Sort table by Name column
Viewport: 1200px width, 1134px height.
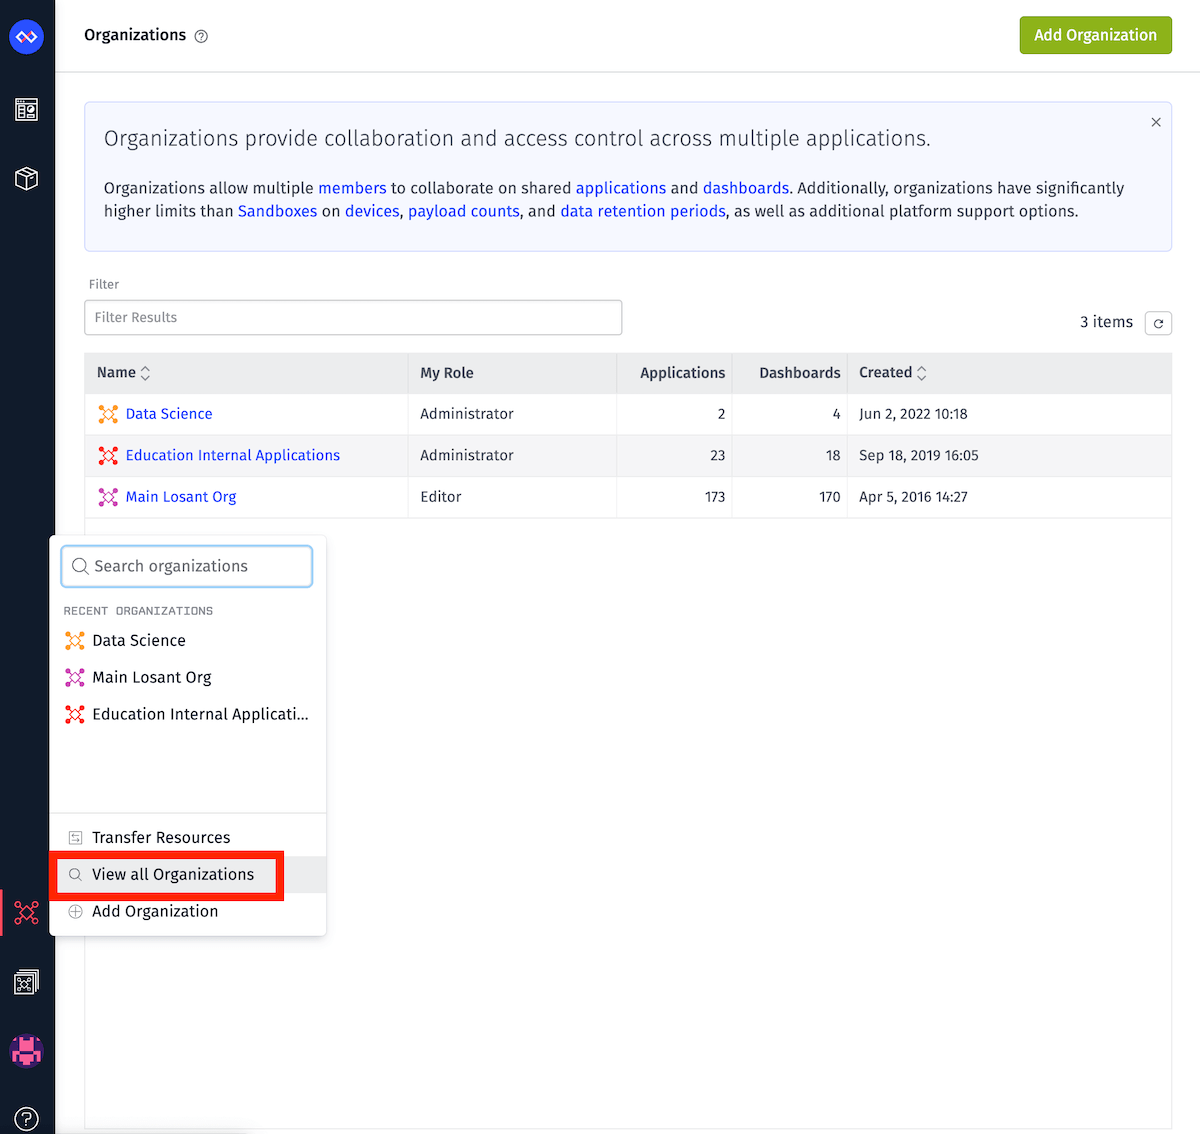coord(124,373)
